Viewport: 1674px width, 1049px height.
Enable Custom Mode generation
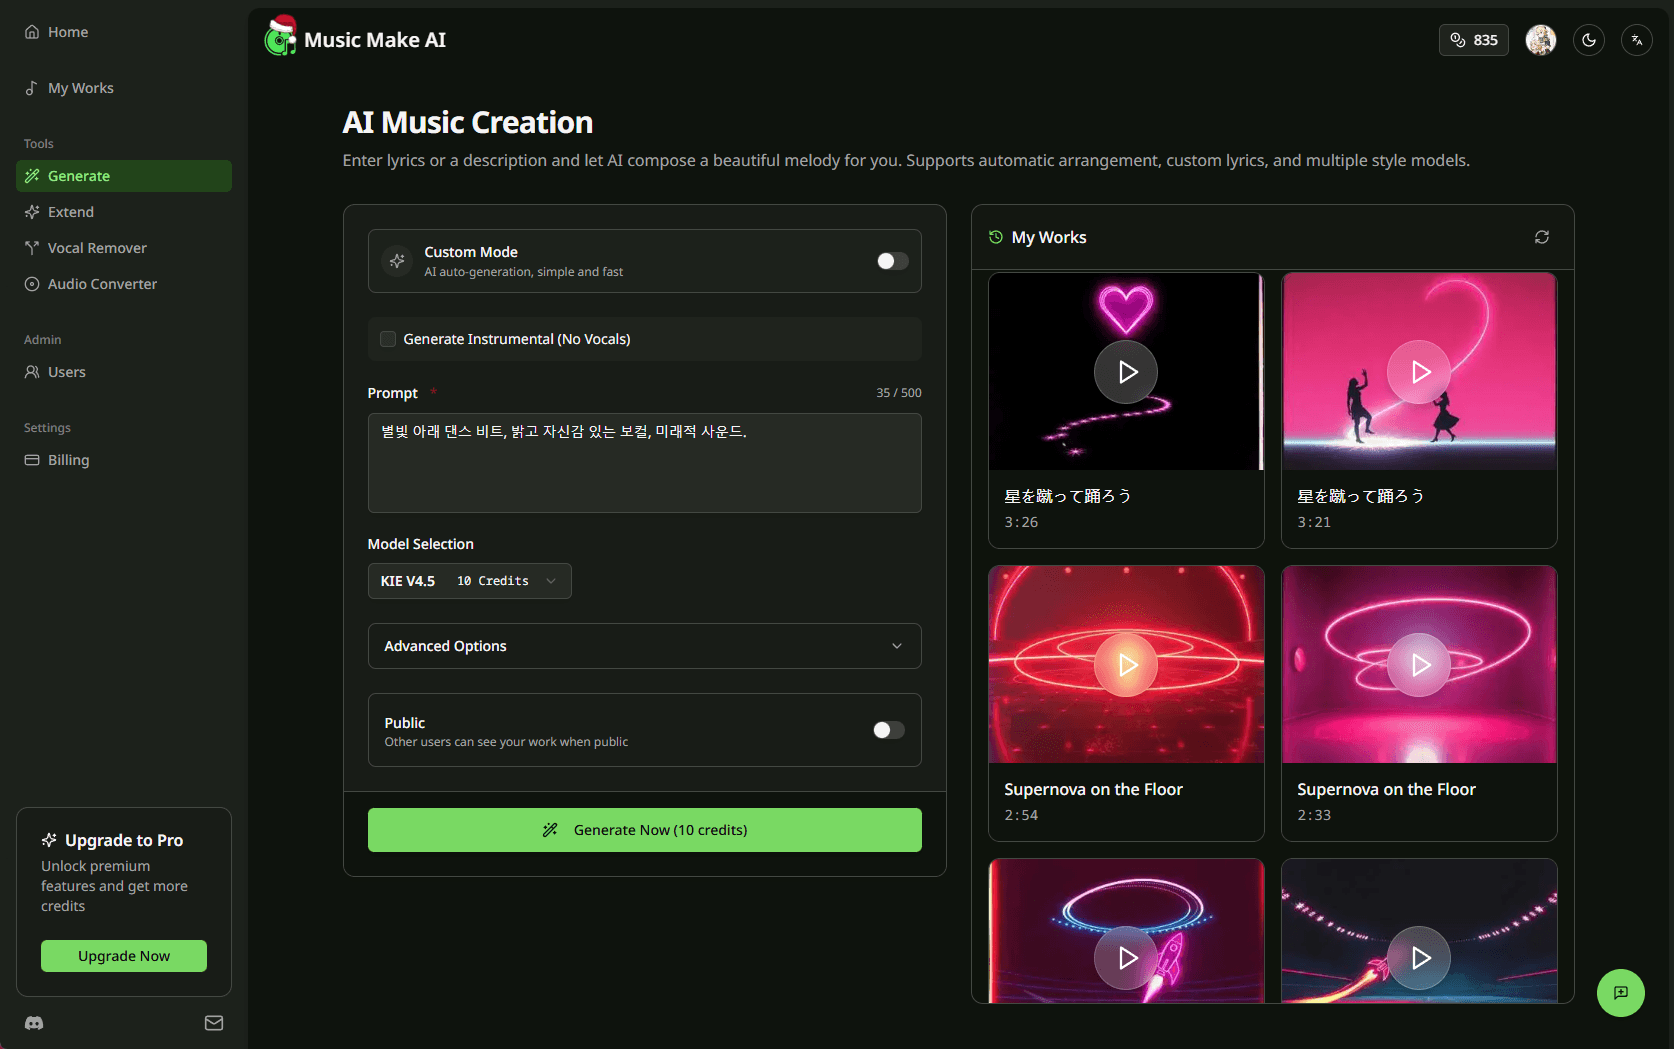(890, 260)
